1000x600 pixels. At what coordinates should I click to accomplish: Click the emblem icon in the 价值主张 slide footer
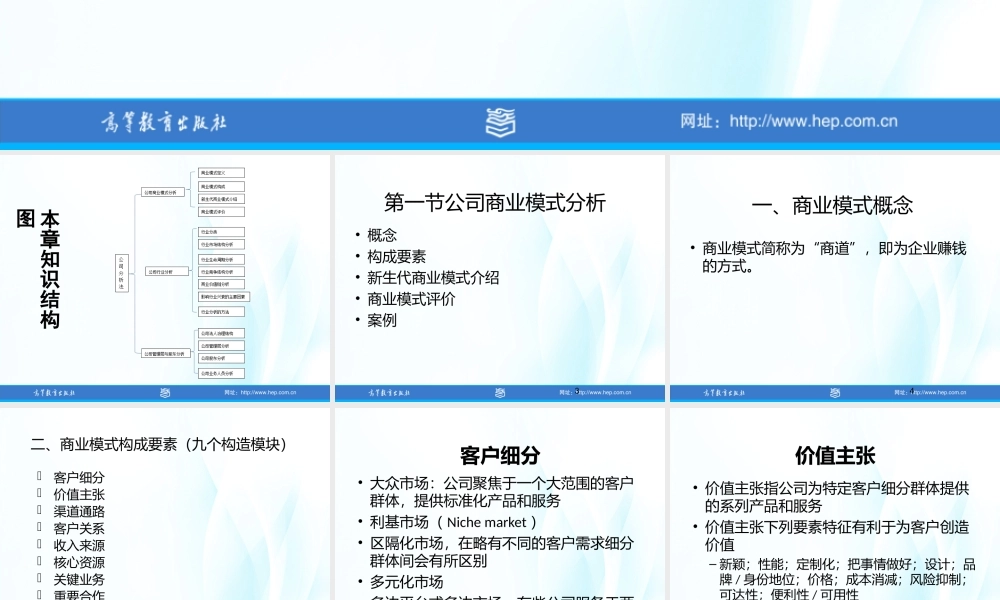[836, 393]
